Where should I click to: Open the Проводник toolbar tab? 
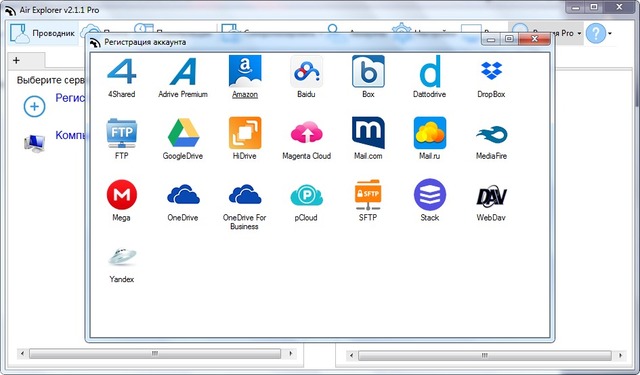pyautogui.click(x=42, y=33)
